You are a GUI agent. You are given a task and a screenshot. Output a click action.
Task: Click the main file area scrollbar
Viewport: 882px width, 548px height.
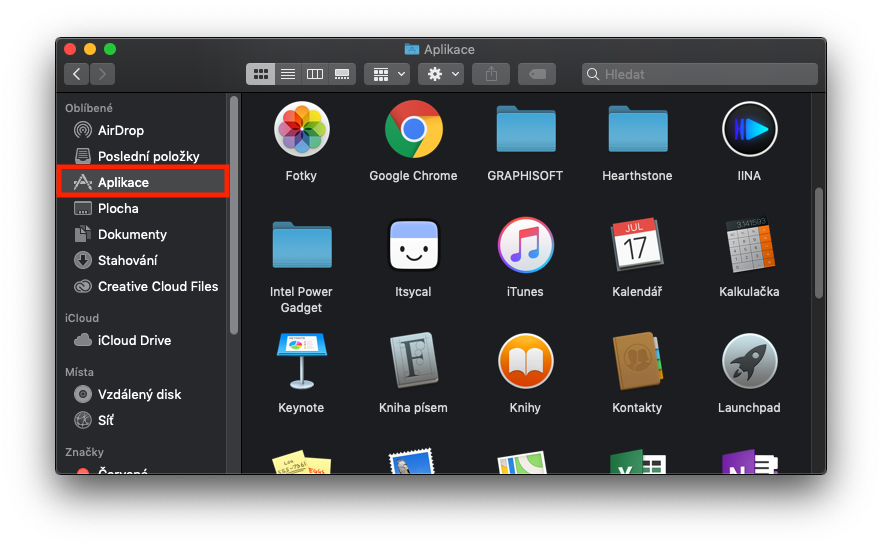point(819,243)
